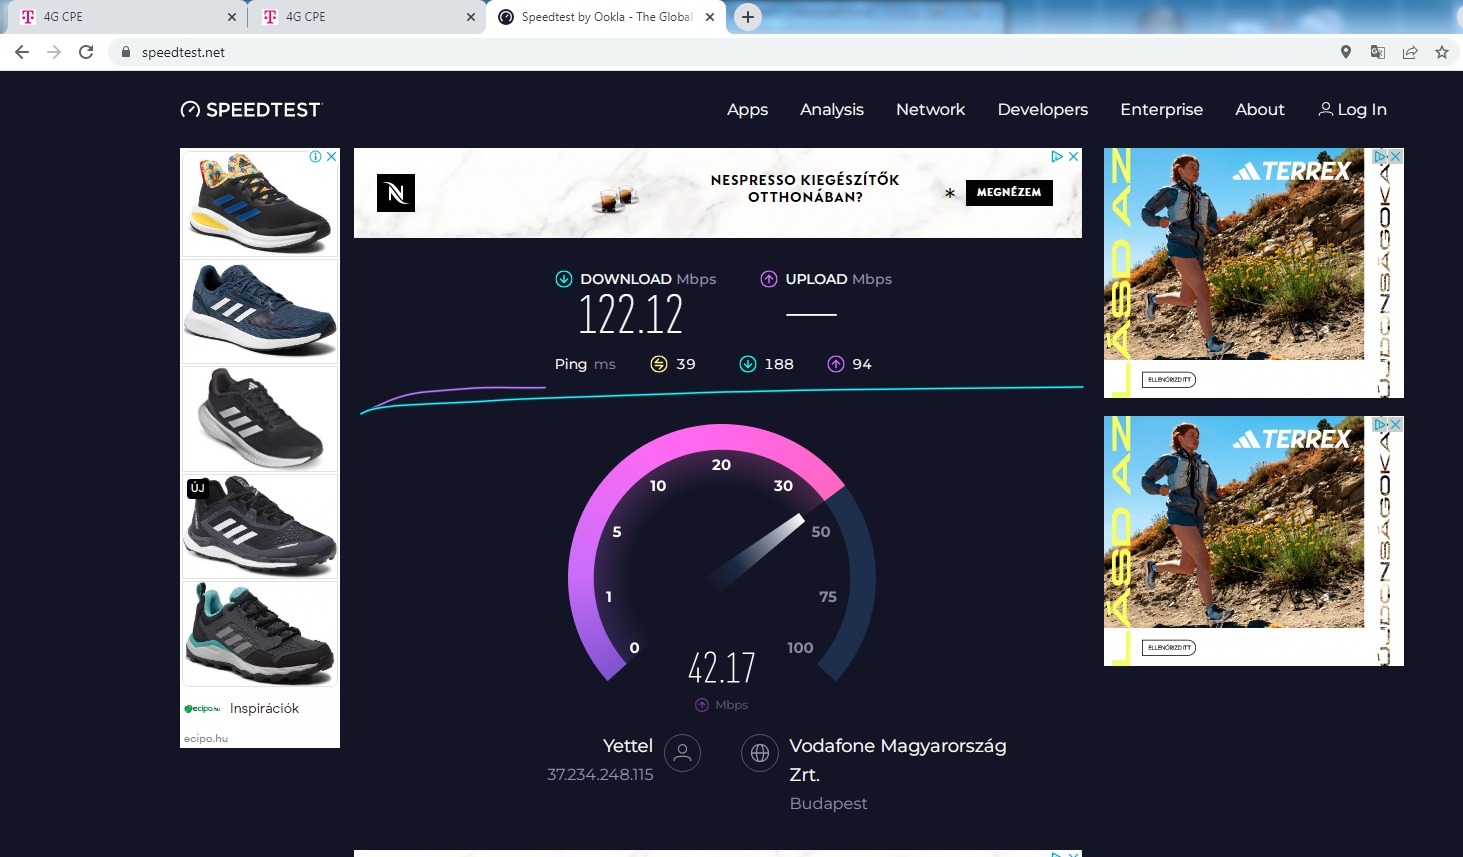1463x857 pixels.
Task: Click the download latency icon next to 188
Action: [748, 364]
